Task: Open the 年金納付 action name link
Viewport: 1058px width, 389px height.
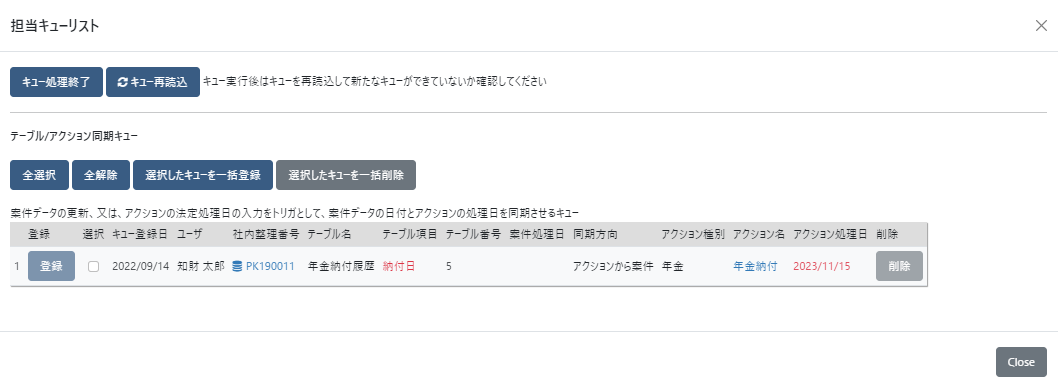Action: click(755, 266)
